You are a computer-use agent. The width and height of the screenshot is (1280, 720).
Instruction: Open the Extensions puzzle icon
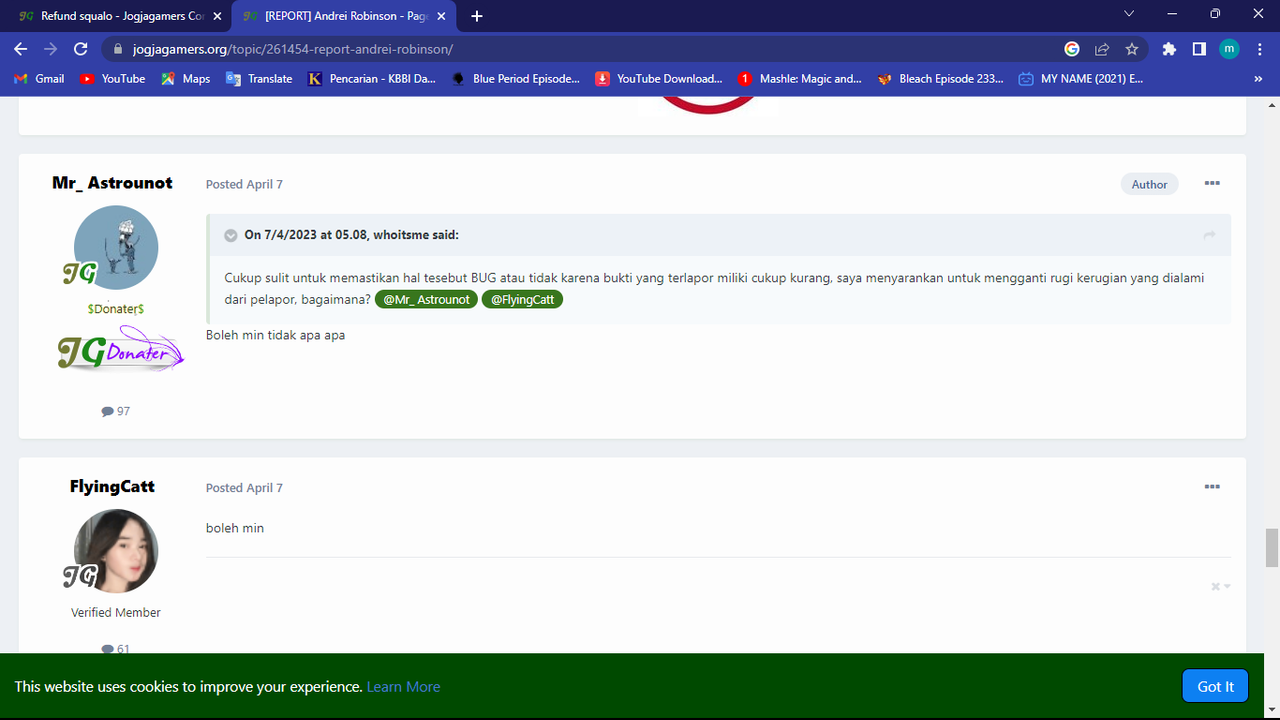click(1169, 49)
